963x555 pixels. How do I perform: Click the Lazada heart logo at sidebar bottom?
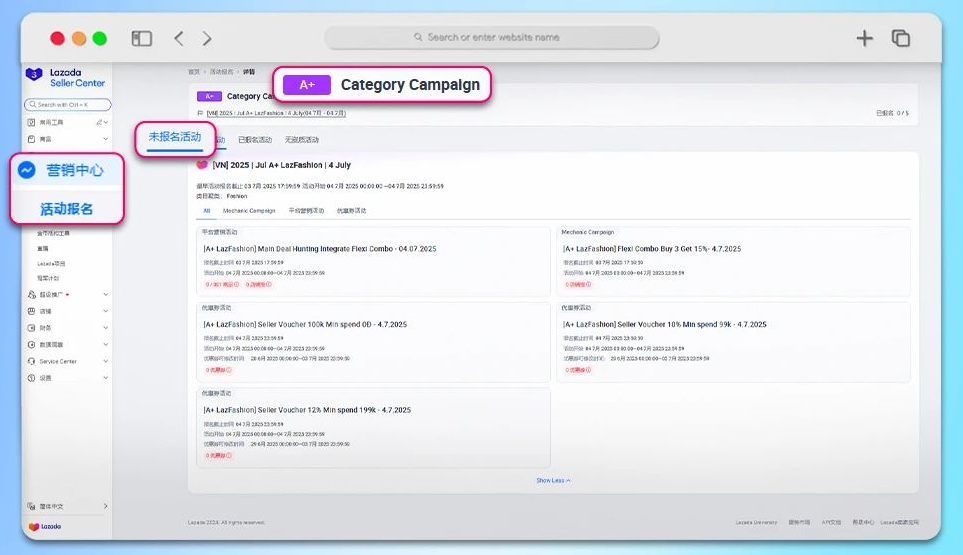tap(34, 527)
